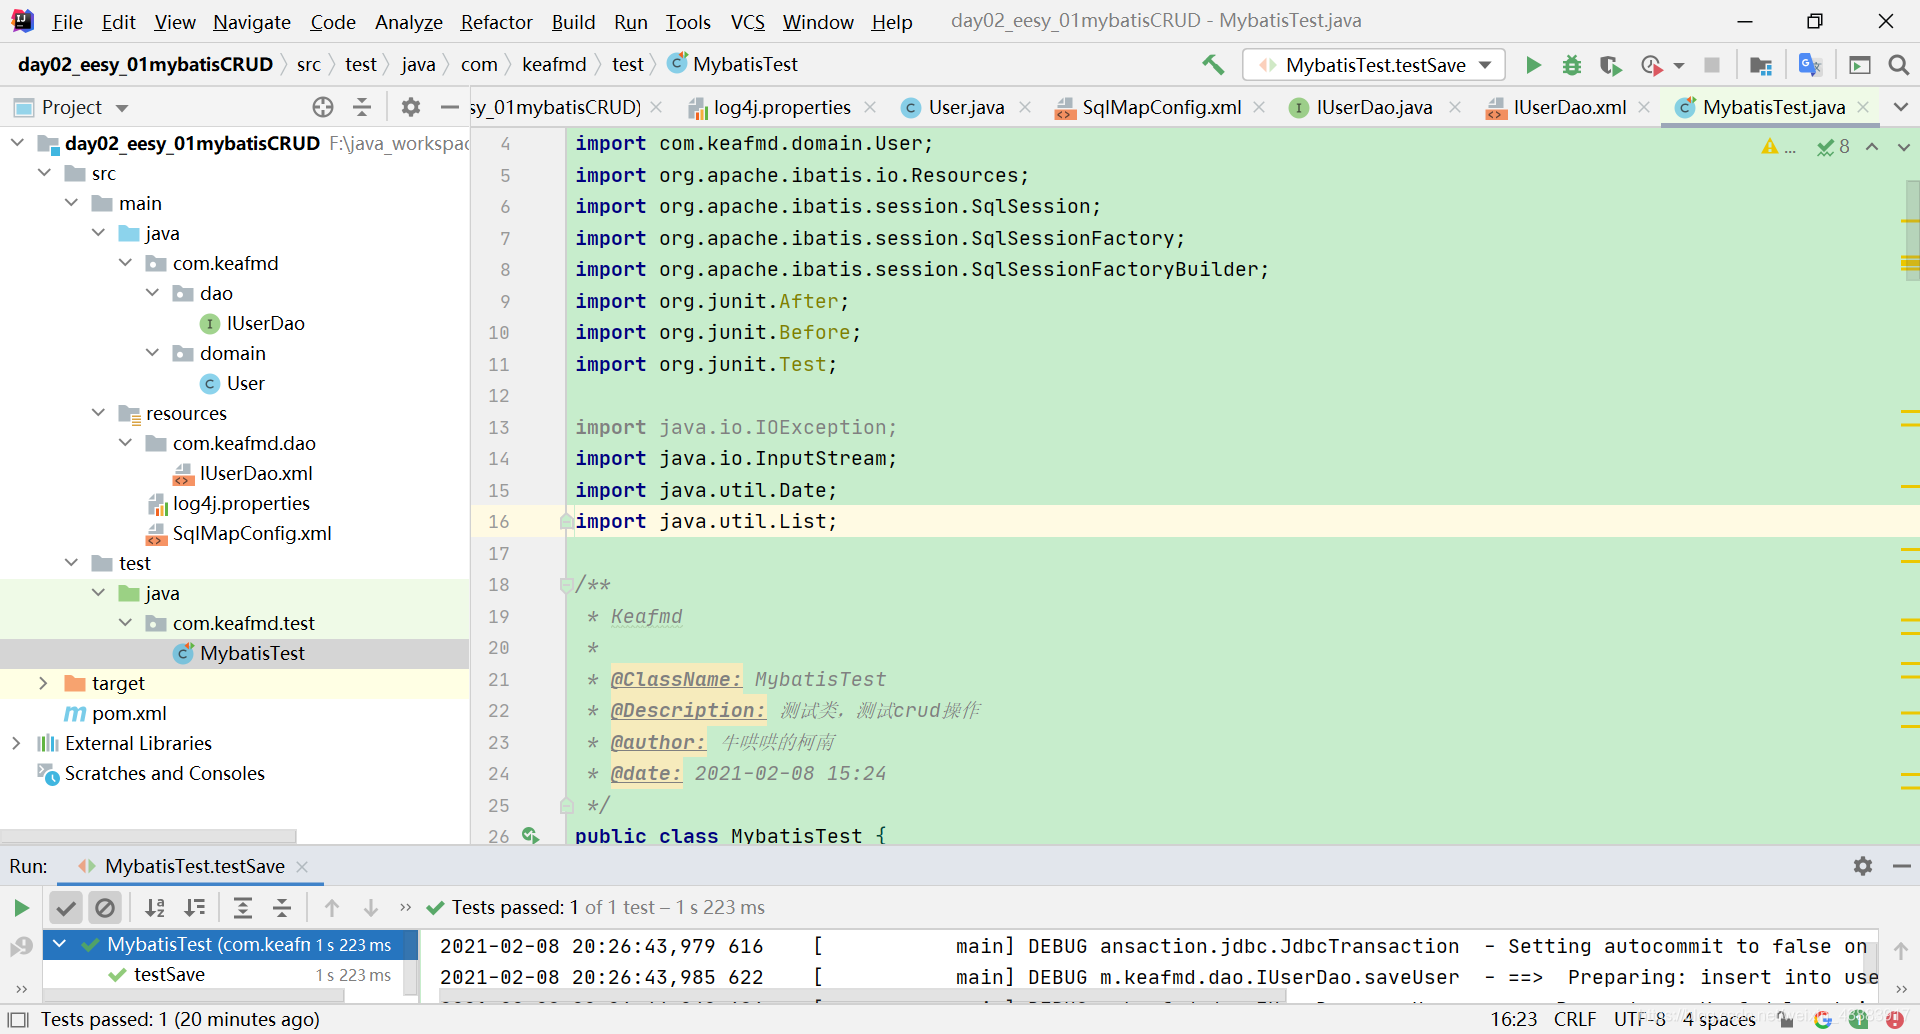Switch to the IUserDao.xml tab
1920x1034 pixels.
(x=1569, y=107)
